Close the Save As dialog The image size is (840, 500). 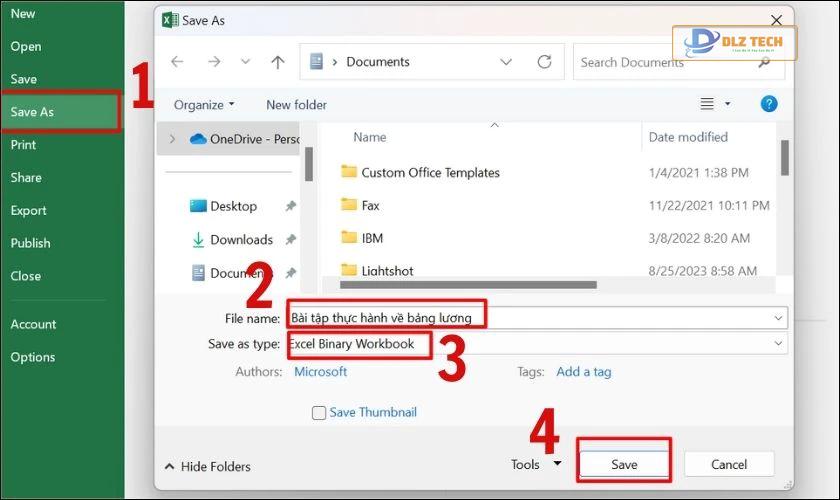coord(776,20)
